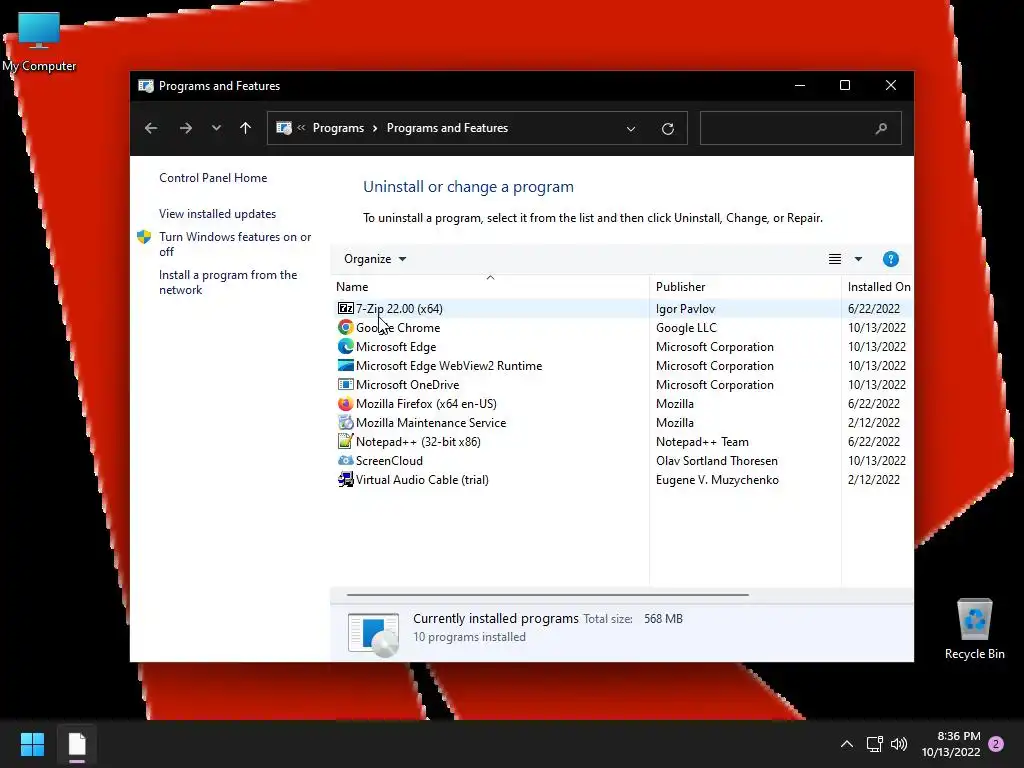Click the 7-Zip program icon
This screenshot has height=768, width=1024.
[x=345, y=308]
